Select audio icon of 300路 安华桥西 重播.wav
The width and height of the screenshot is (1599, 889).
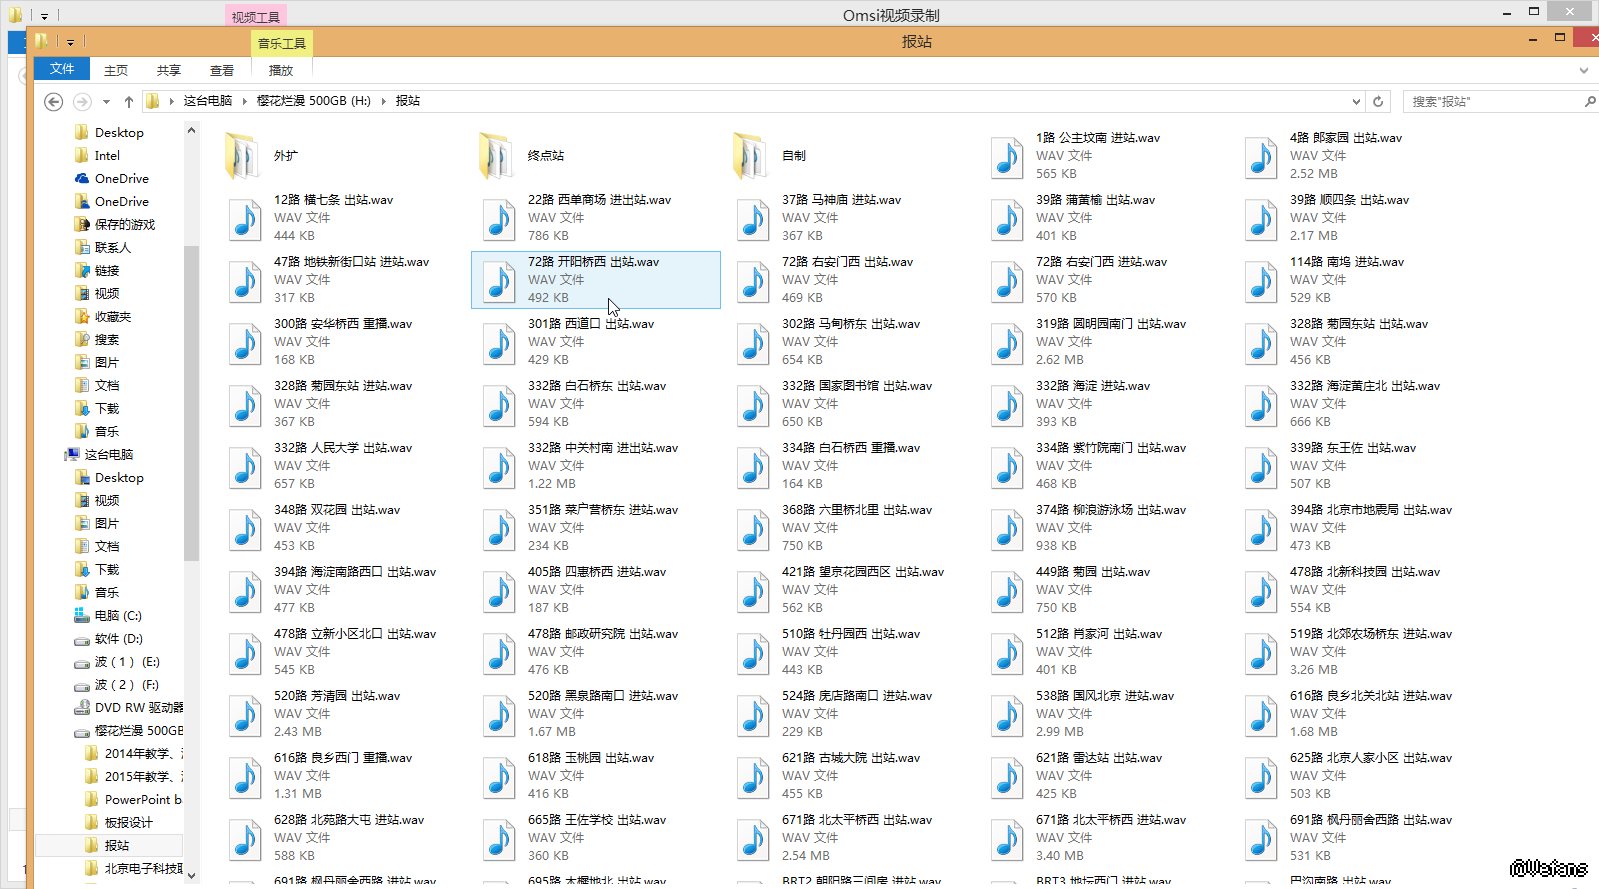point(245,342)
